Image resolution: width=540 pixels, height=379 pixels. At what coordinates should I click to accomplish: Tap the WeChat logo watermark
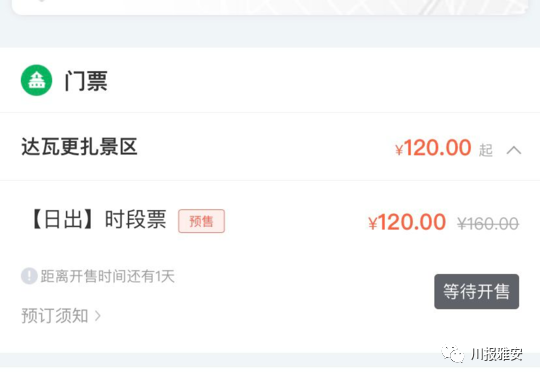click(x=453, y=354)
